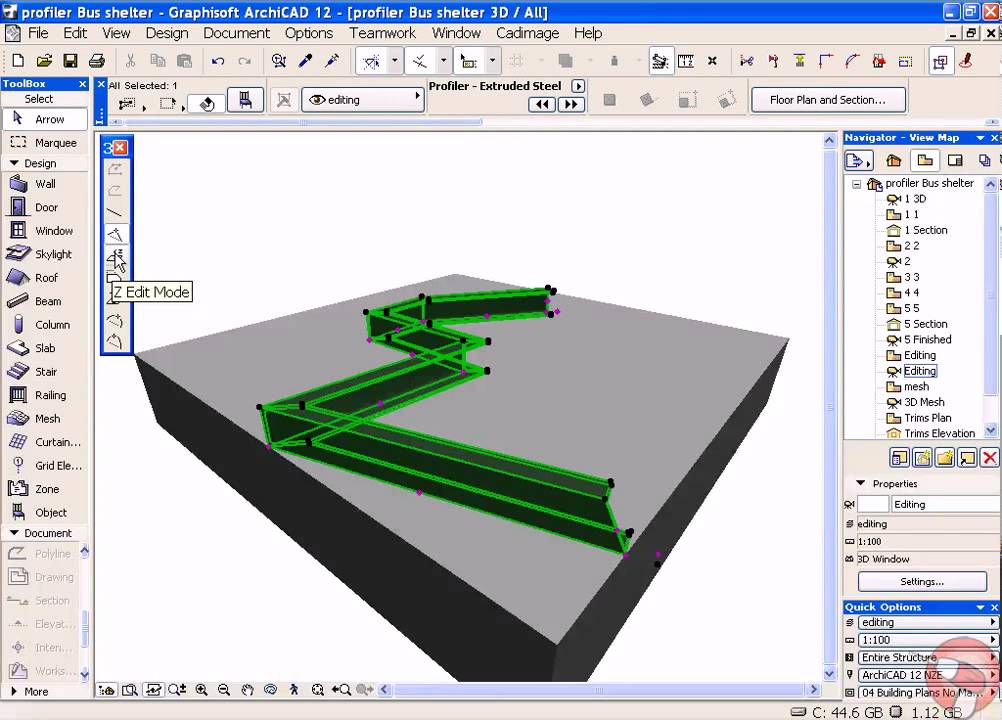Click the pan hand icon
The height and width of the screenshot is (720, 1002).
(x=247, y=689)
